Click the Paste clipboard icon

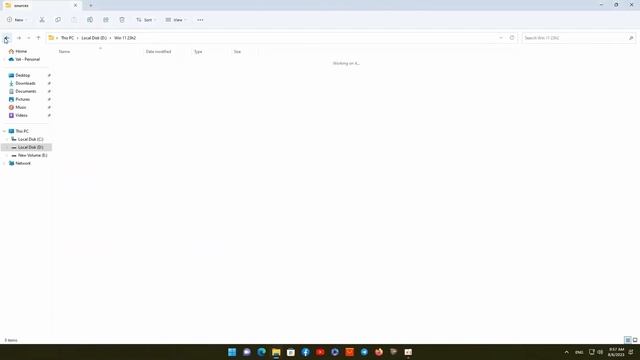(x=74, y=20)
